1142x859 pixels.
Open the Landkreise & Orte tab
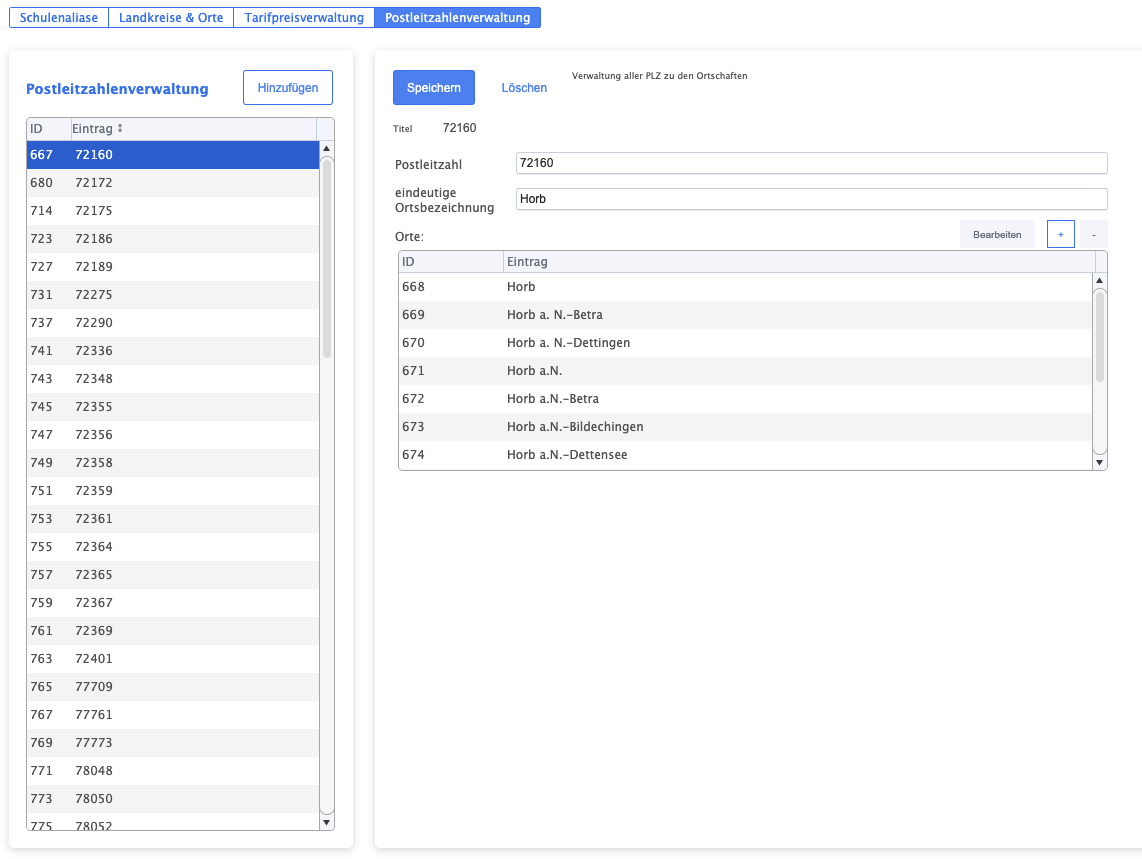coord(171,18)
